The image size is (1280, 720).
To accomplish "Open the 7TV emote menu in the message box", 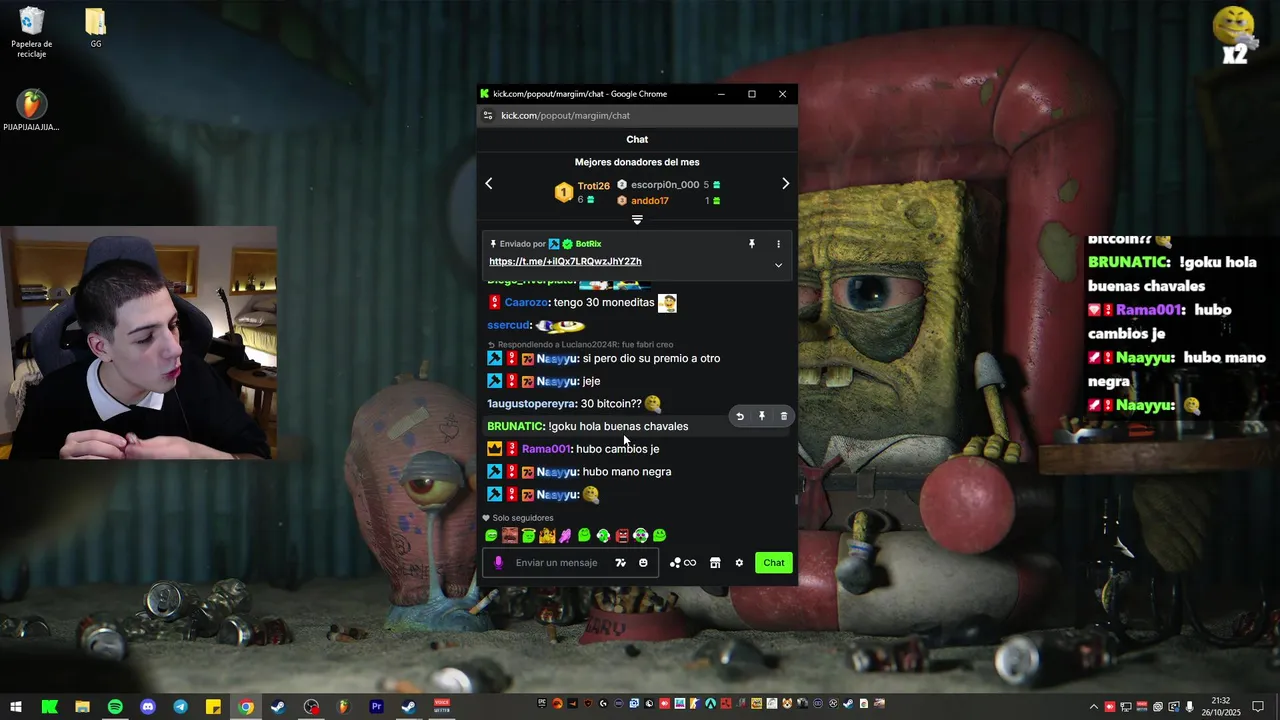I will tap(621, 563).
